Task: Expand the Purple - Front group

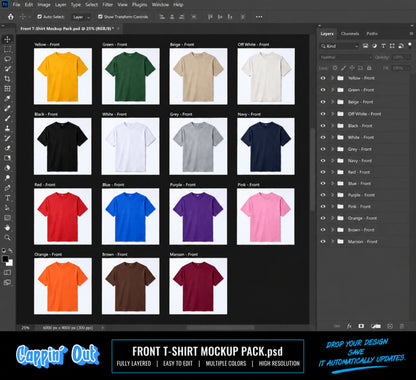Action: point(332,195)
